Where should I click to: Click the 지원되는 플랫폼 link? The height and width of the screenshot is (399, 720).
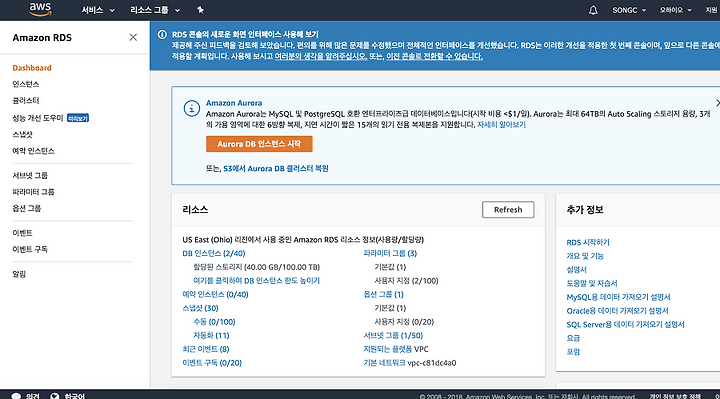point(388,349)
